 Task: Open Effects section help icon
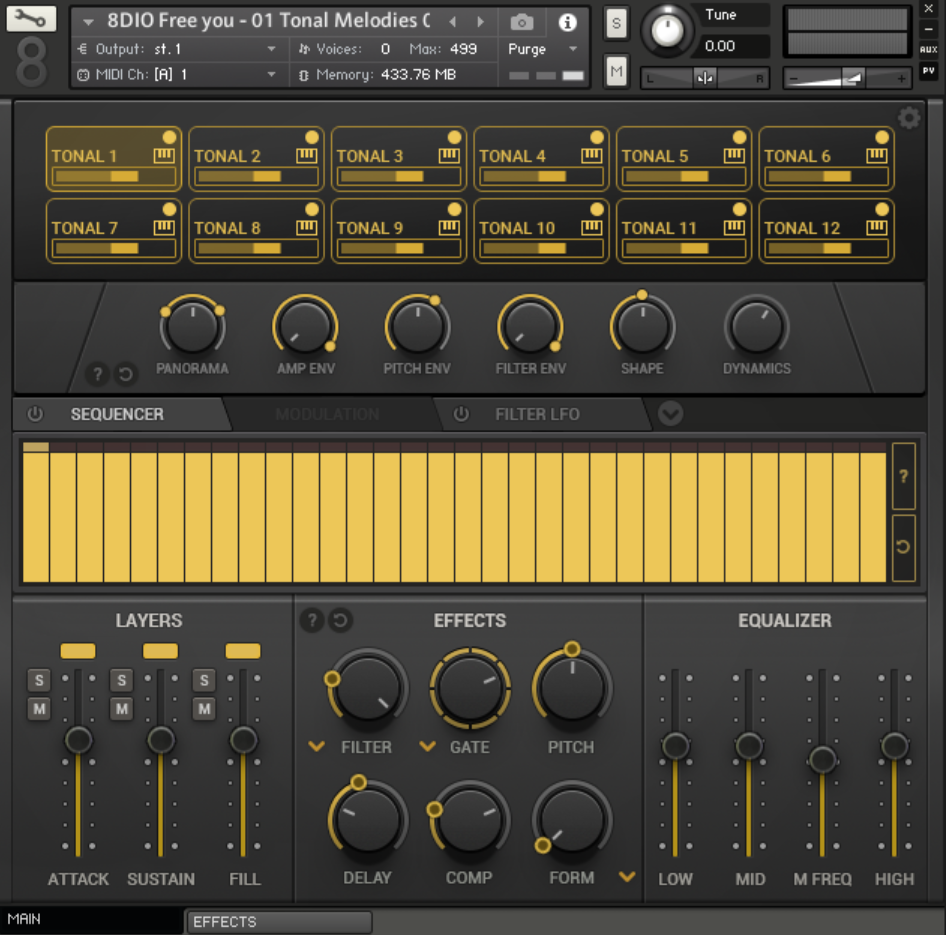(312, 620)
